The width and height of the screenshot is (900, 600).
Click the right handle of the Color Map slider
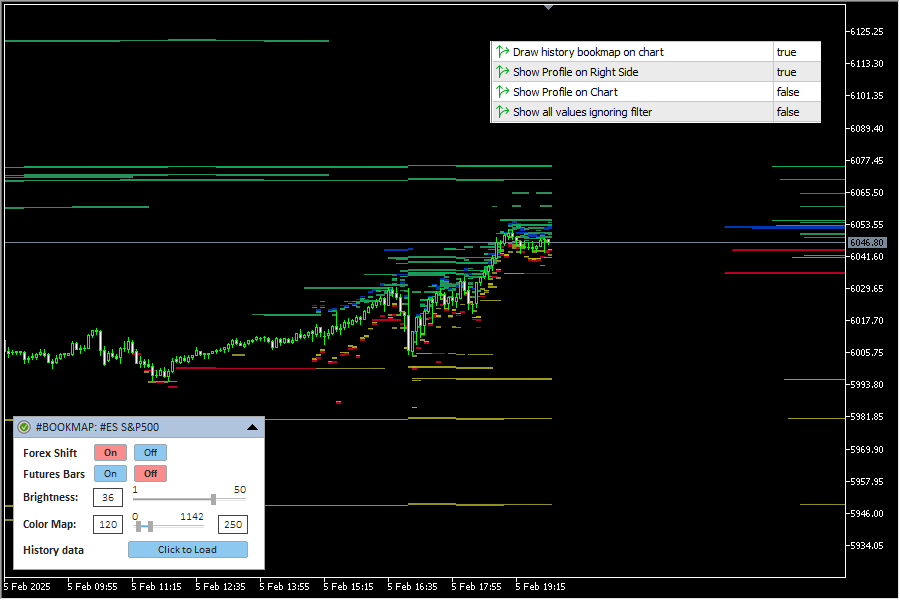pyautogui.click(x=150, y=526)
